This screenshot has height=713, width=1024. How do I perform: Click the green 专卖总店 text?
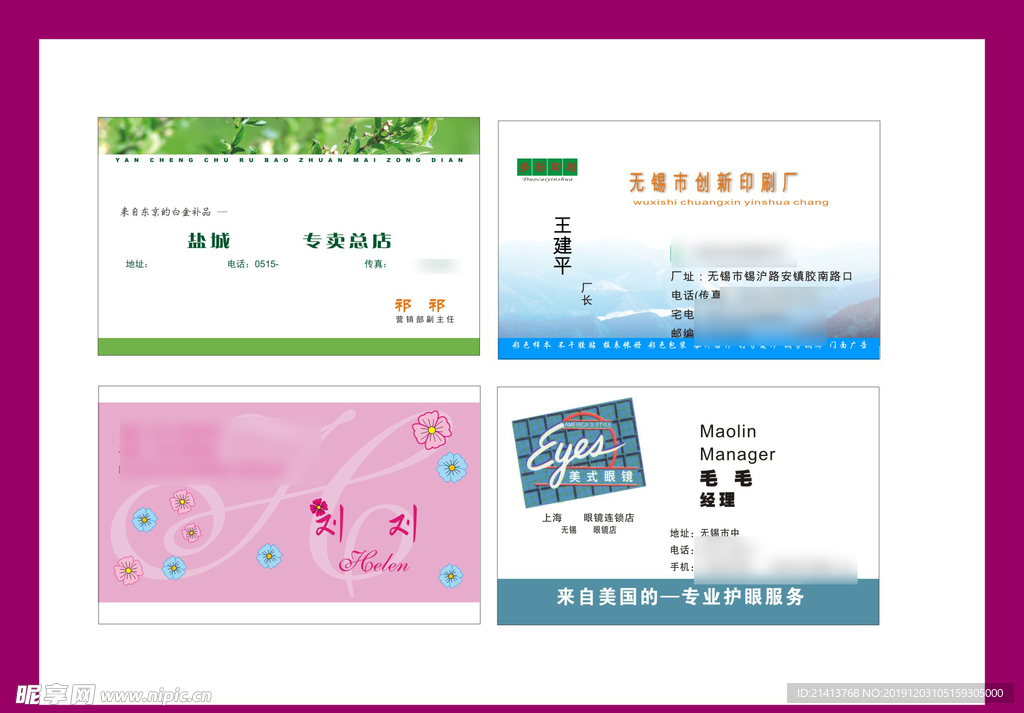point(347,240)
